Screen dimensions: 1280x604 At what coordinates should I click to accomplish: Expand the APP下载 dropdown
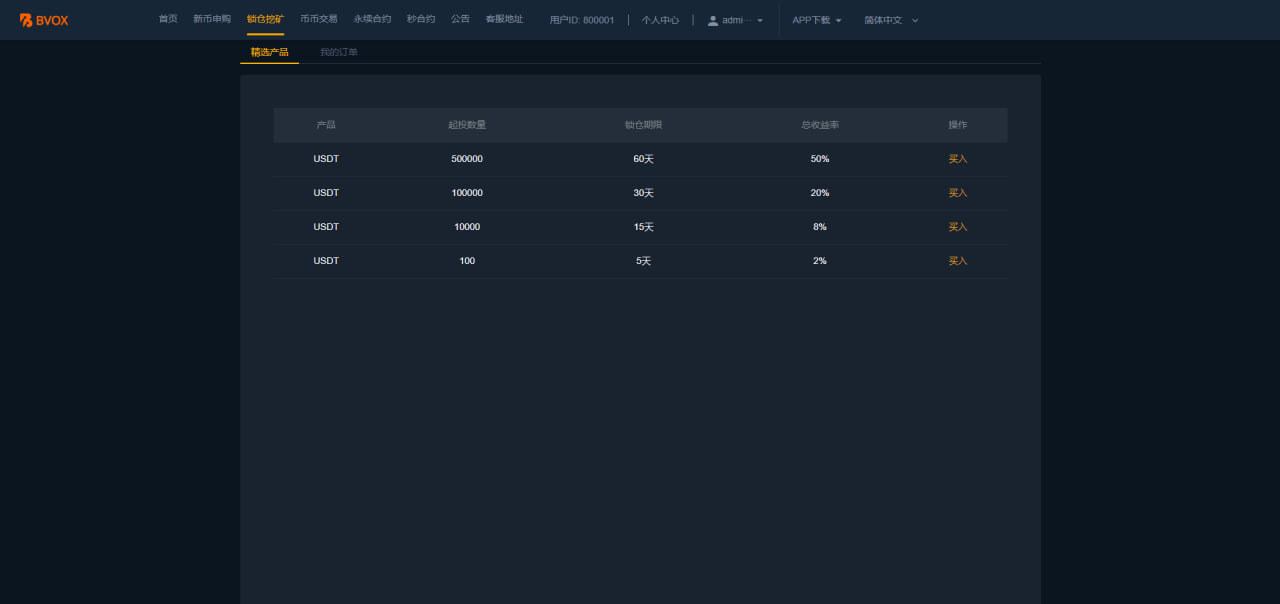(817, 20)
